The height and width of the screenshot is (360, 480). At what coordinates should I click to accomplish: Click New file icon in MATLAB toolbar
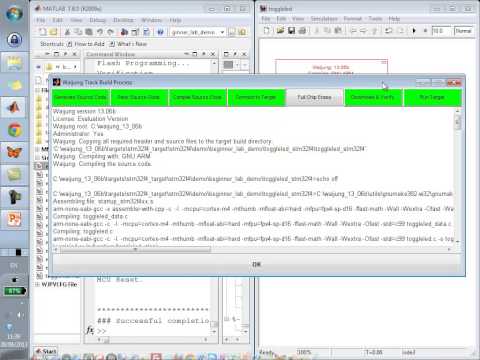(x=43, y=32)
